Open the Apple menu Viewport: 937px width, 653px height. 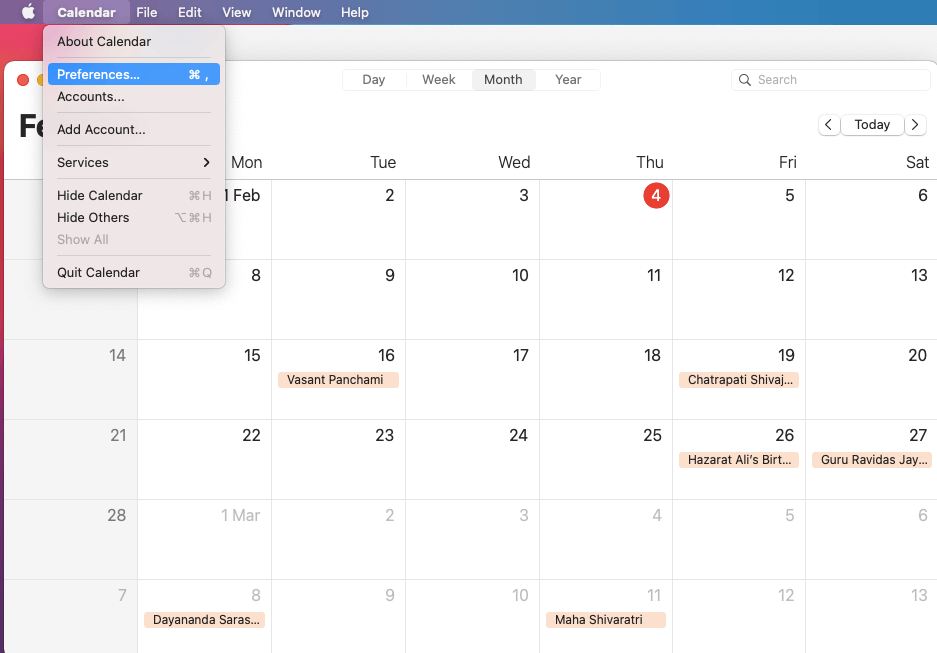coord(26,12)
